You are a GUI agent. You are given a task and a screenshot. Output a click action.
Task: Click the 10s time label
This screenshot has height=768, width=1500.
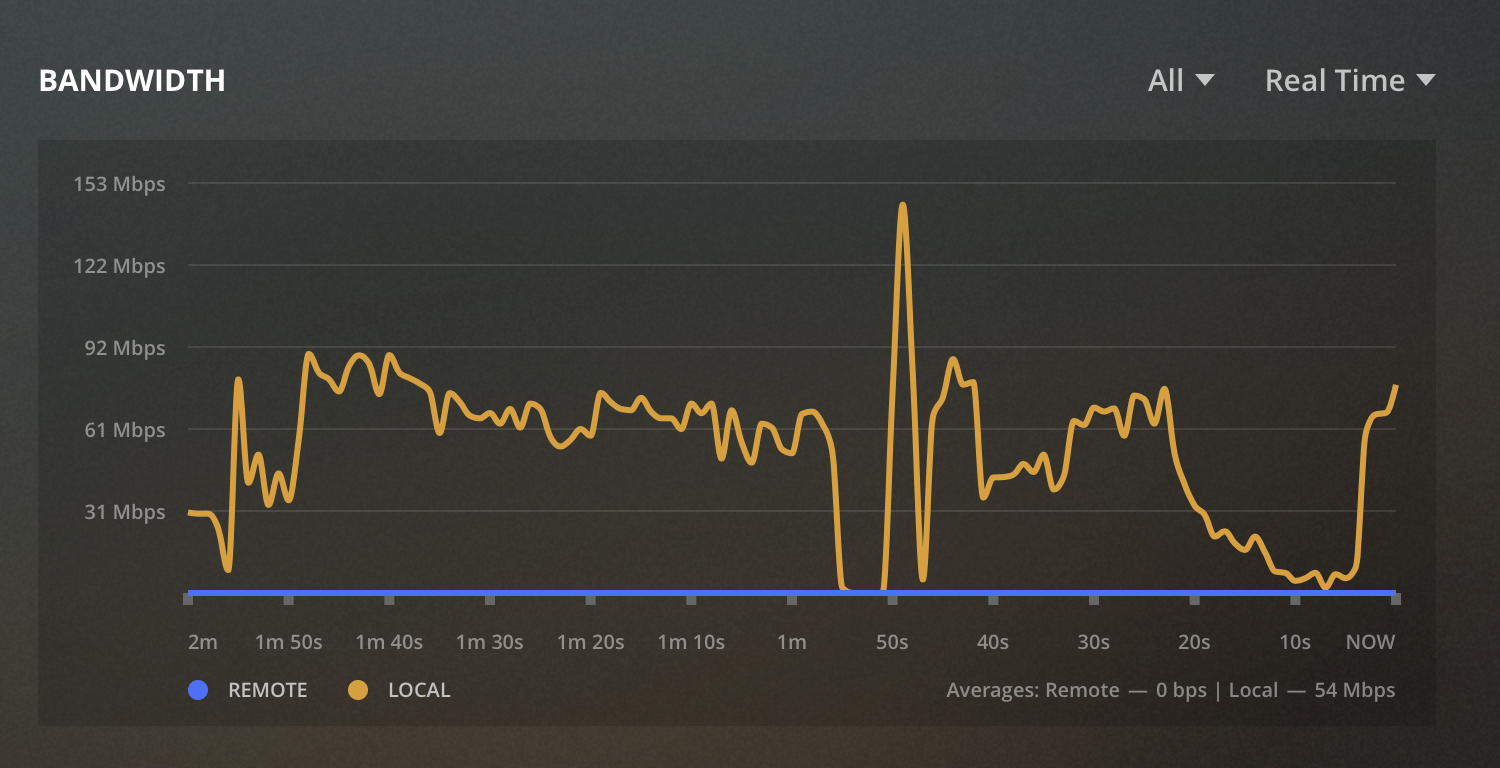coord(1294,642)
